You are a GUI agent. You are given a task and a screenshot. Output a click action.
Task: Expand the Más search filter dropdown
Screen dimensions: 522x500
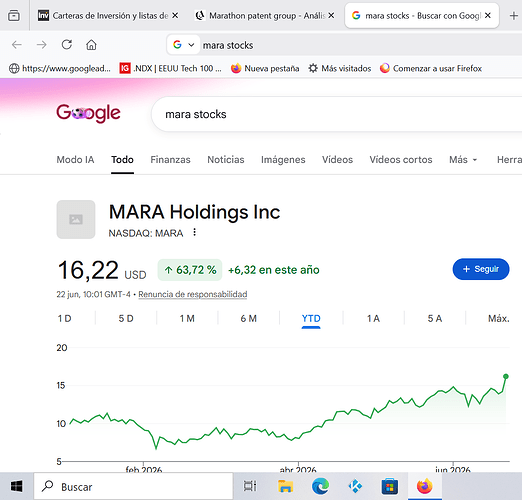(x=463, y=160)
